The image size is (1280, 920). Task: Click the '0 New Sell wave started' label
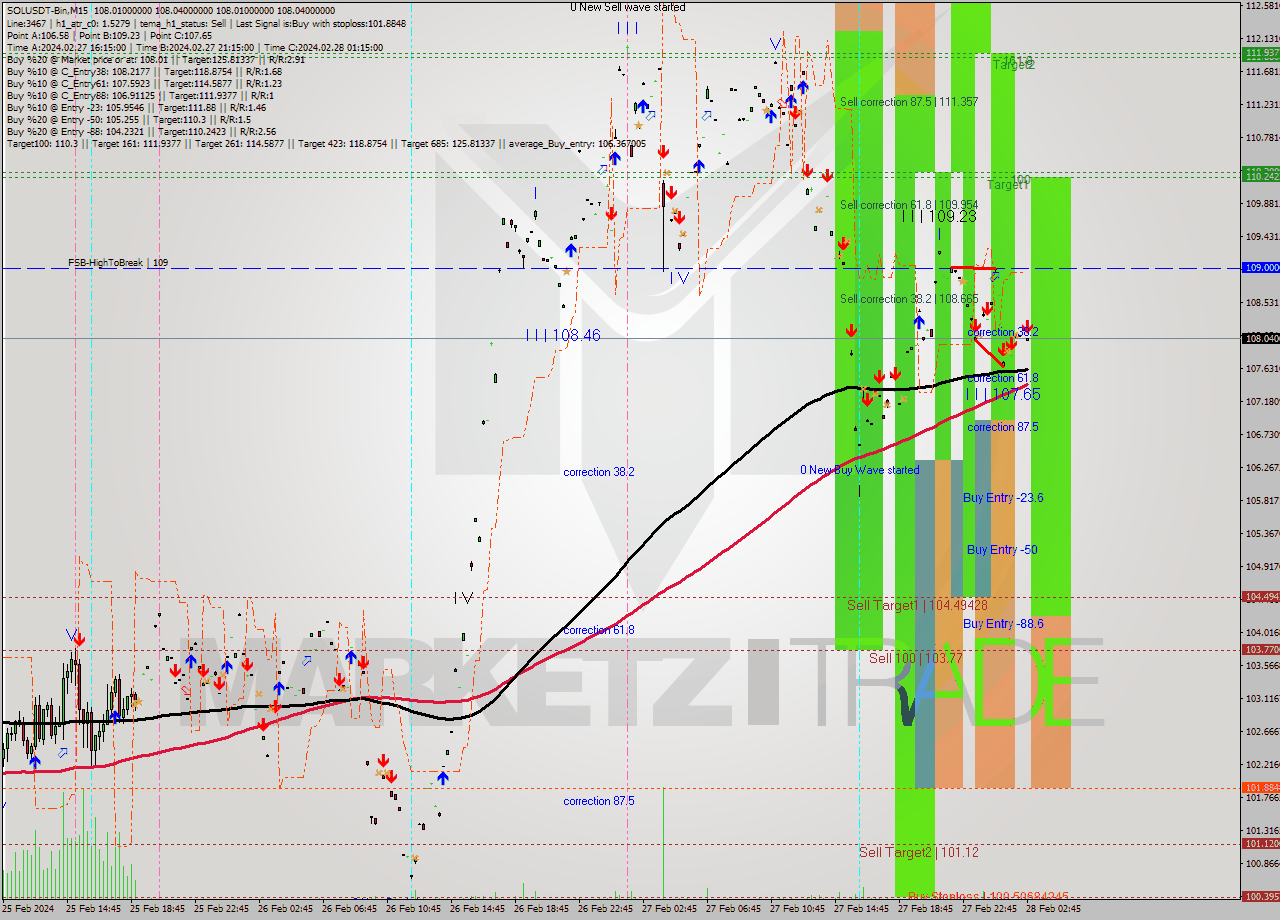628,7
